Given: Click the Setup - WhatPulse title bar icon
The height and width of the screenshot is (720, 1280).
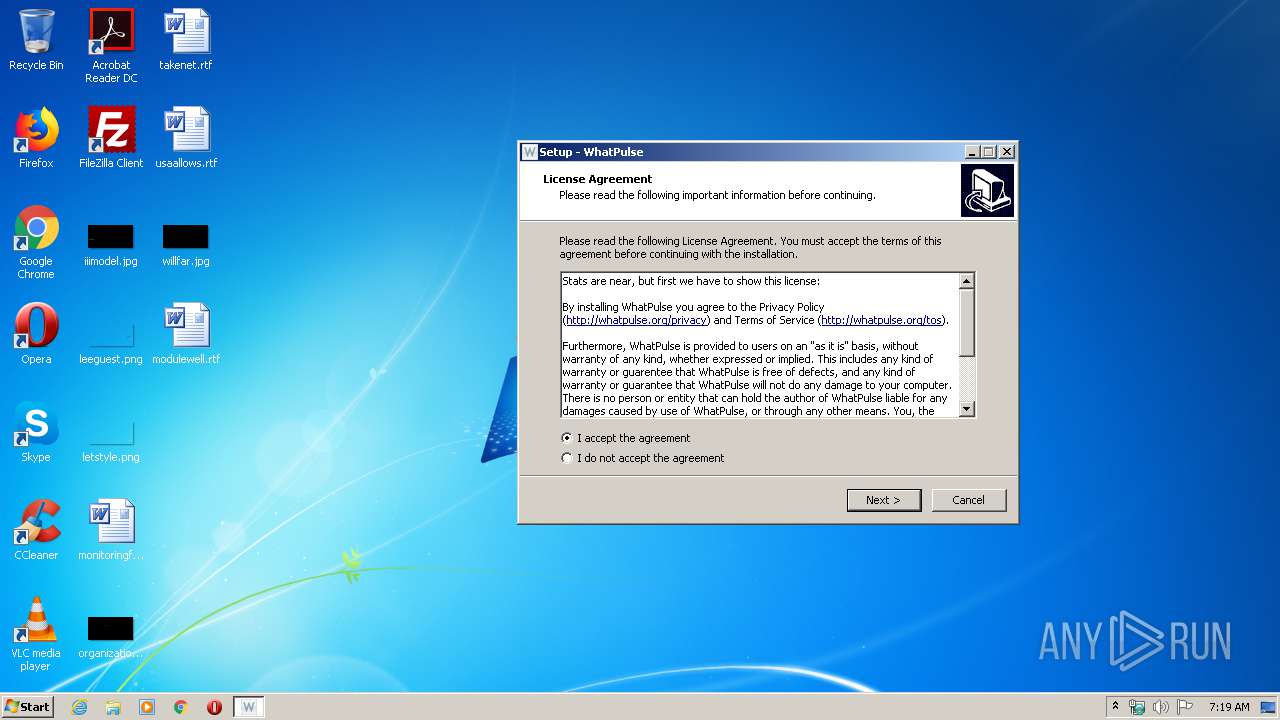Looking at the screenshot, I should point(530,152).
